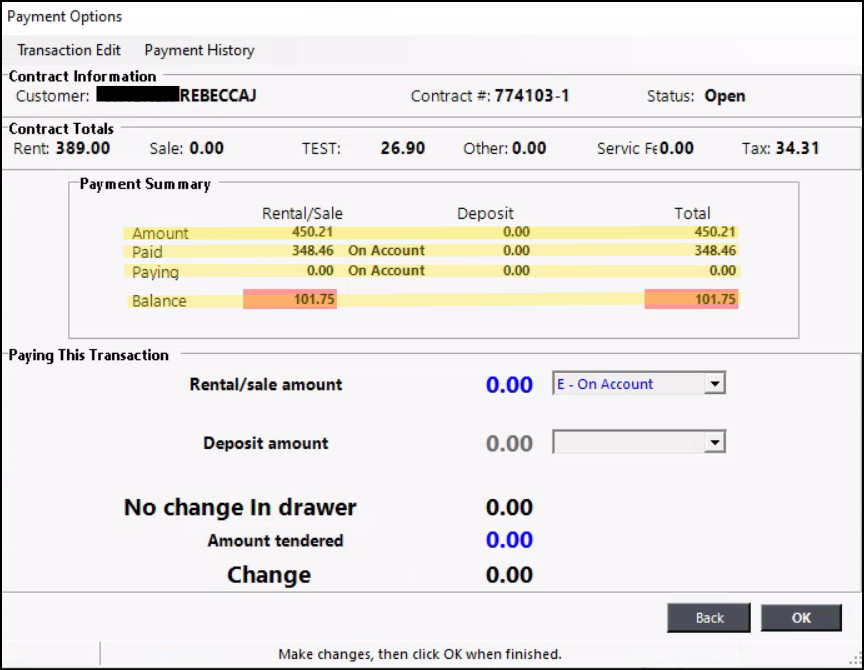Select the Tax total 34.31

796,148
